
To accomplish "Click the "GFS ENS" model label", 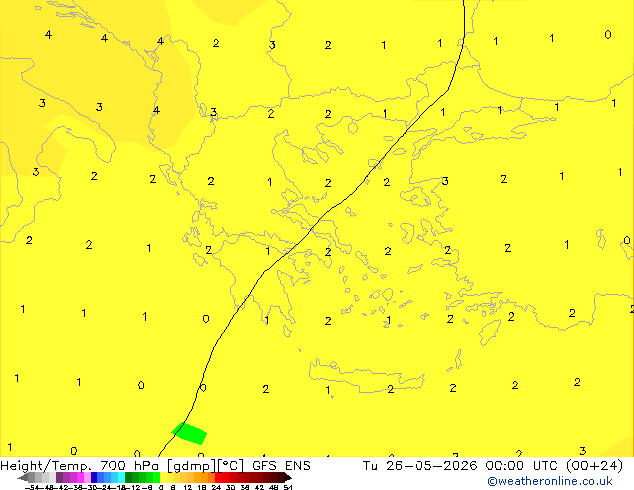I will tap(281, 466).
